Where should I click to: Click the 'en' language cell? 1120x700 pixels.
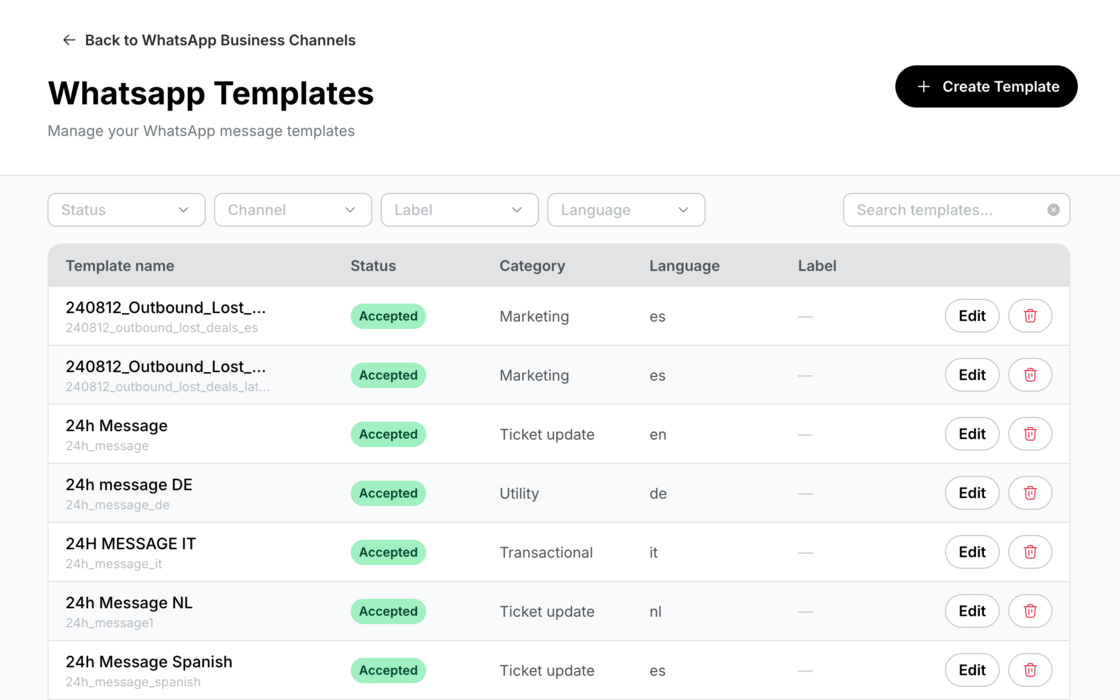pyautogui.click(x=658, y=434)
